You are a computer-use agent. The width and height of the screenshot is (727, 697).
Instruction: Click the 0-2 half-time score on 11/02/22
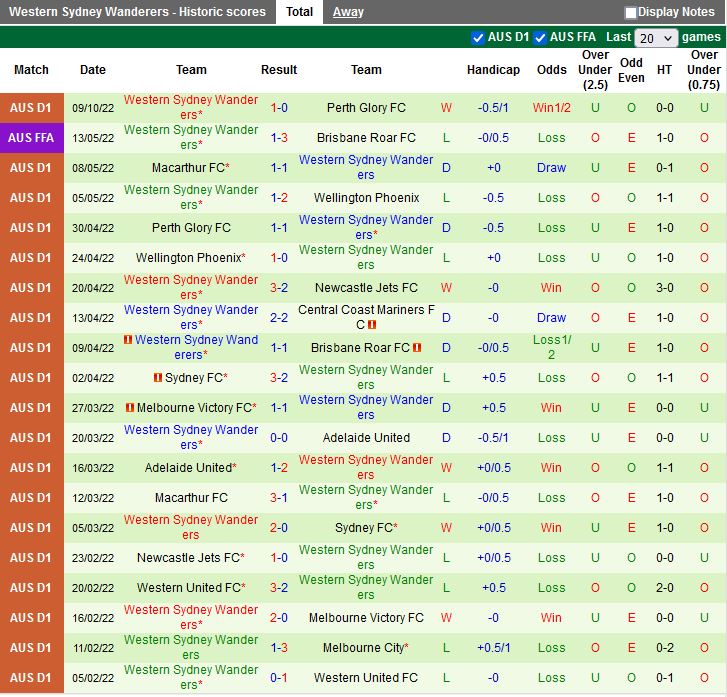point(664,647)
